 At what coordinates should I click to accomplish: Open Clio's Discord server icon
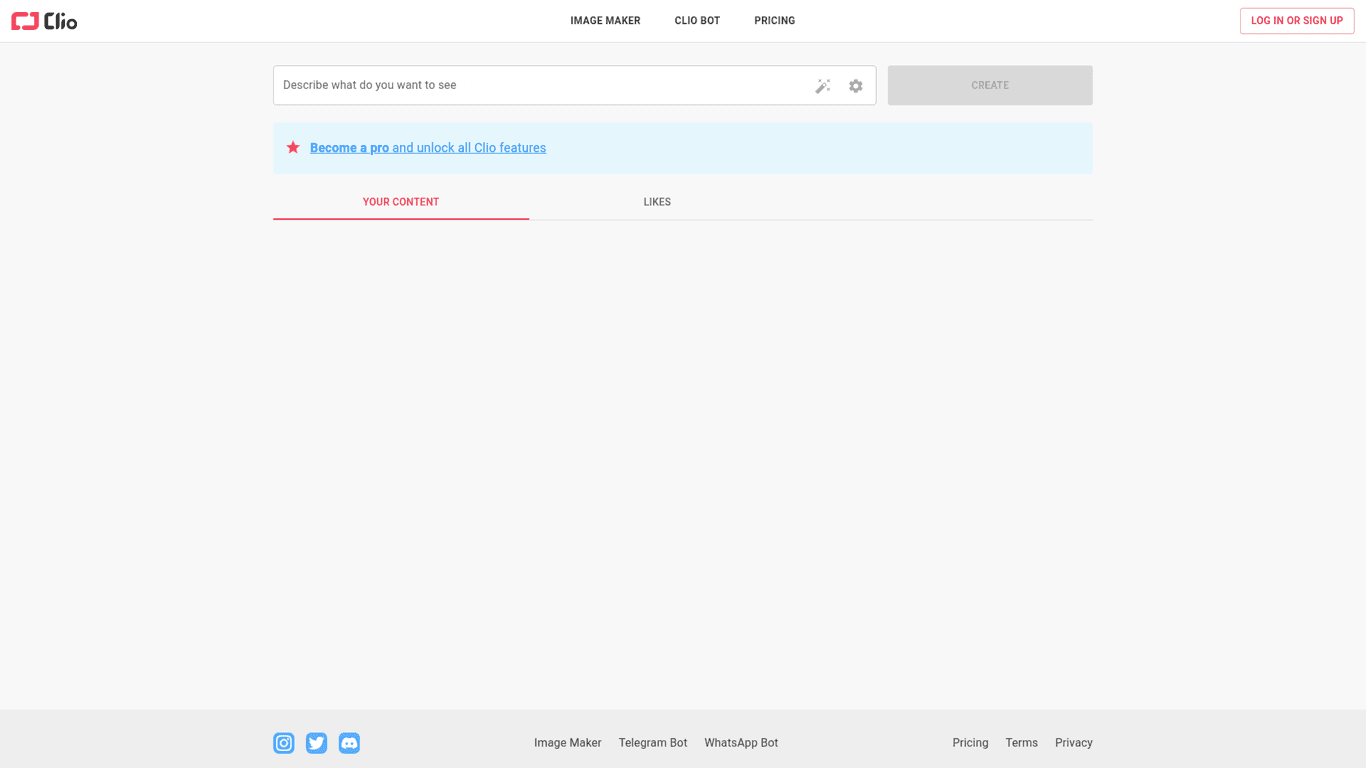tap(349, 743)
